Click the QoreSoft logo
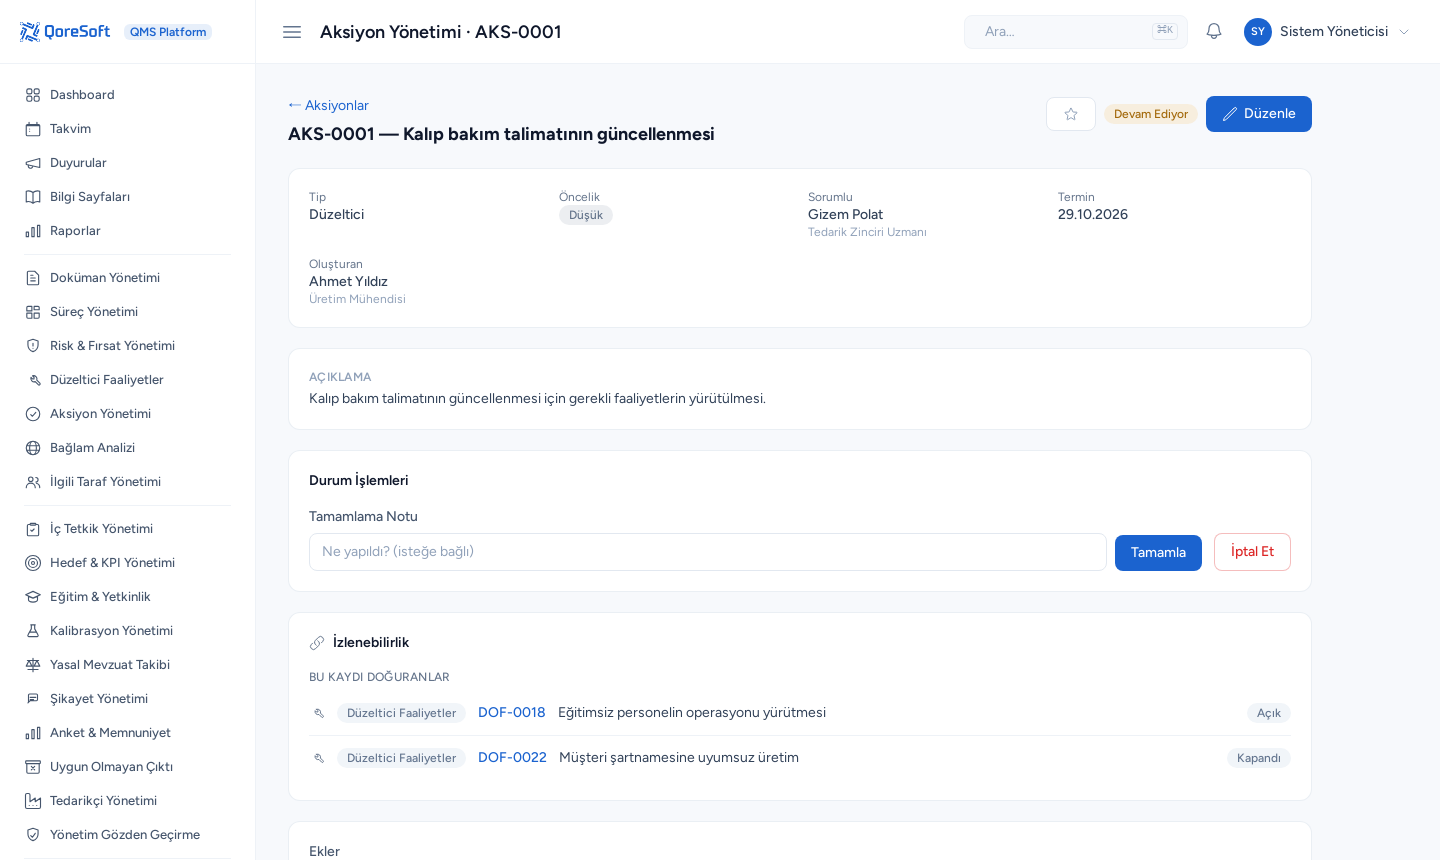Image resolution: width=1440 pixels, height=860 pixels. pyautogui.click(x=65, y=32)
